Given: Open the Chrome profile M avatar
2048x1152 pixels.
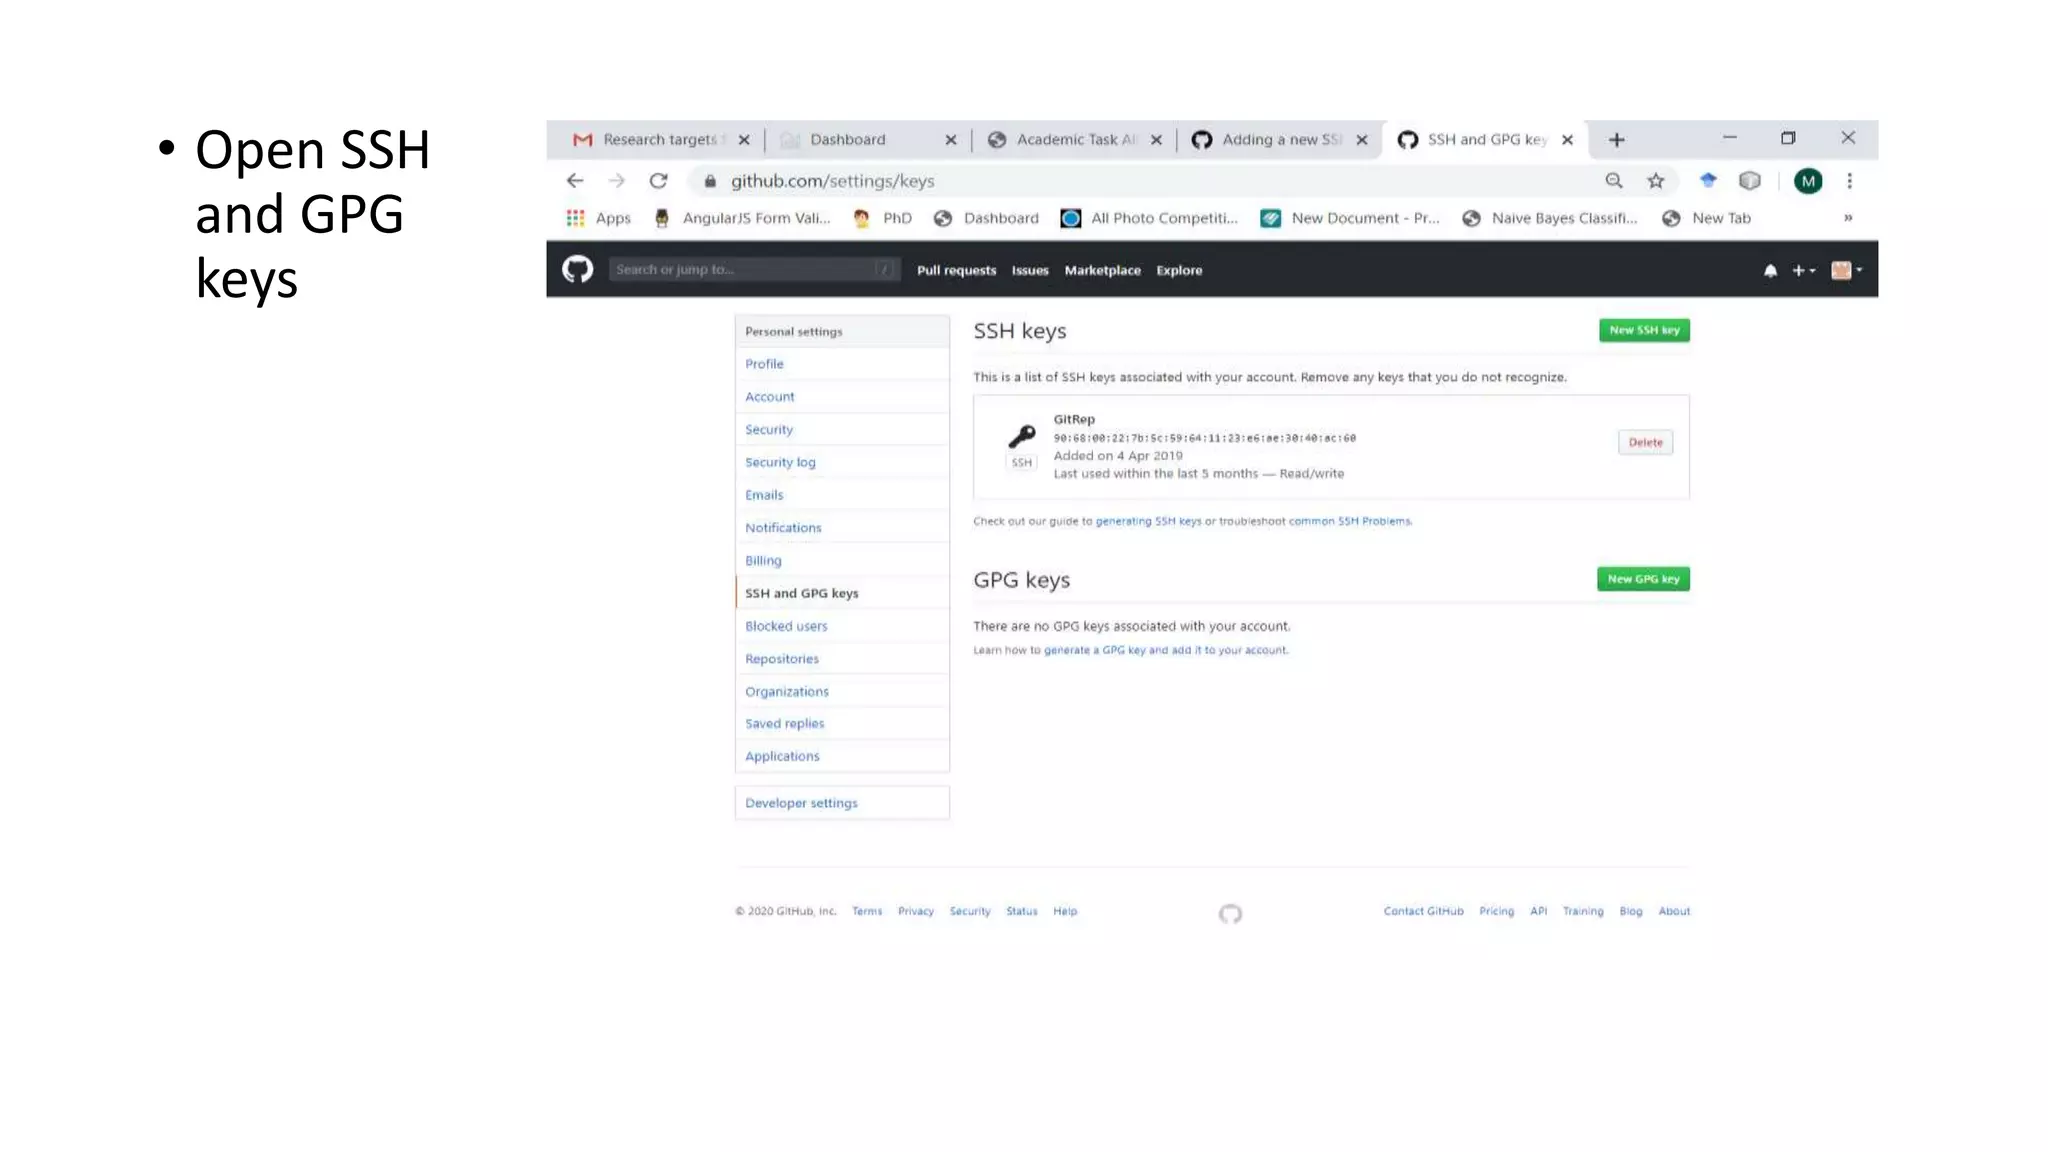Looking at the screenshot, I should [1808, 181].
